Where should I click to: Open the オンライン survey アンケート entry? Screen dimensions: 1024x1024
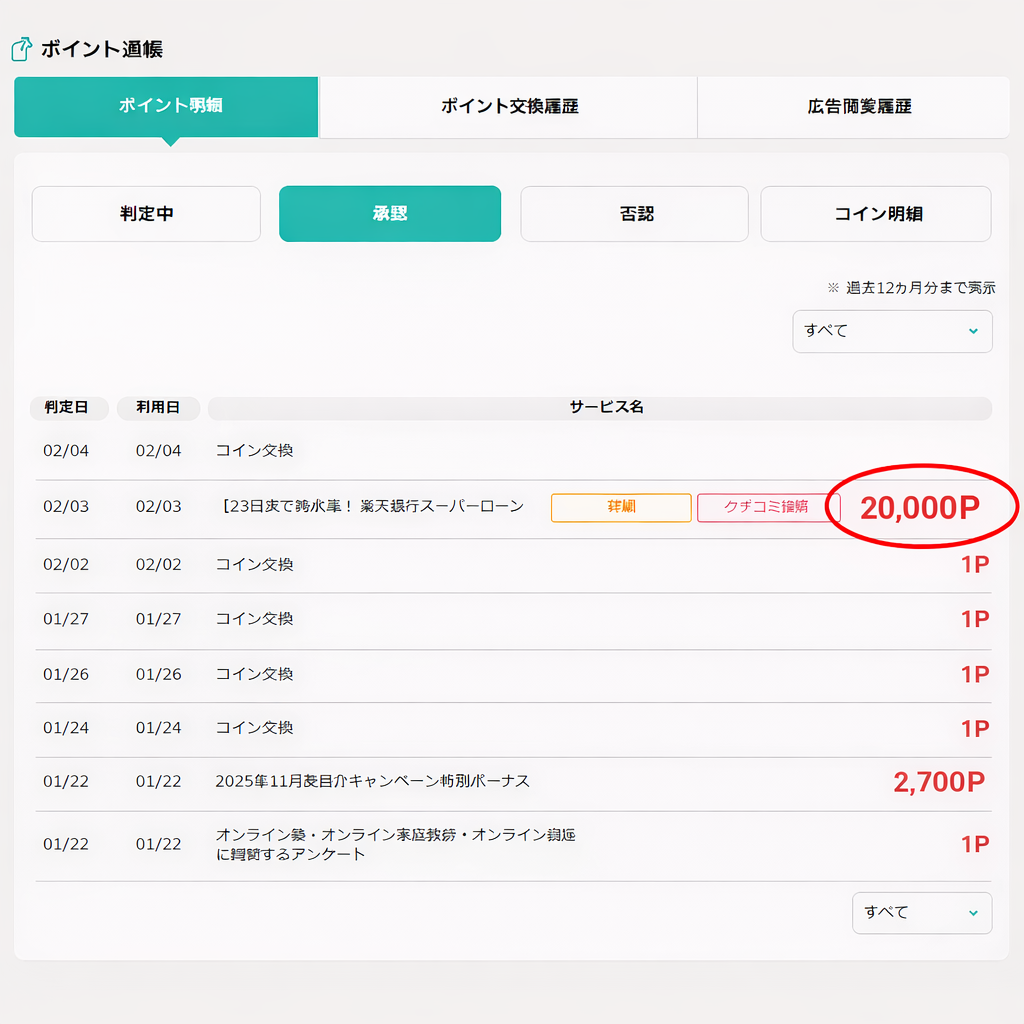[395, 845]
